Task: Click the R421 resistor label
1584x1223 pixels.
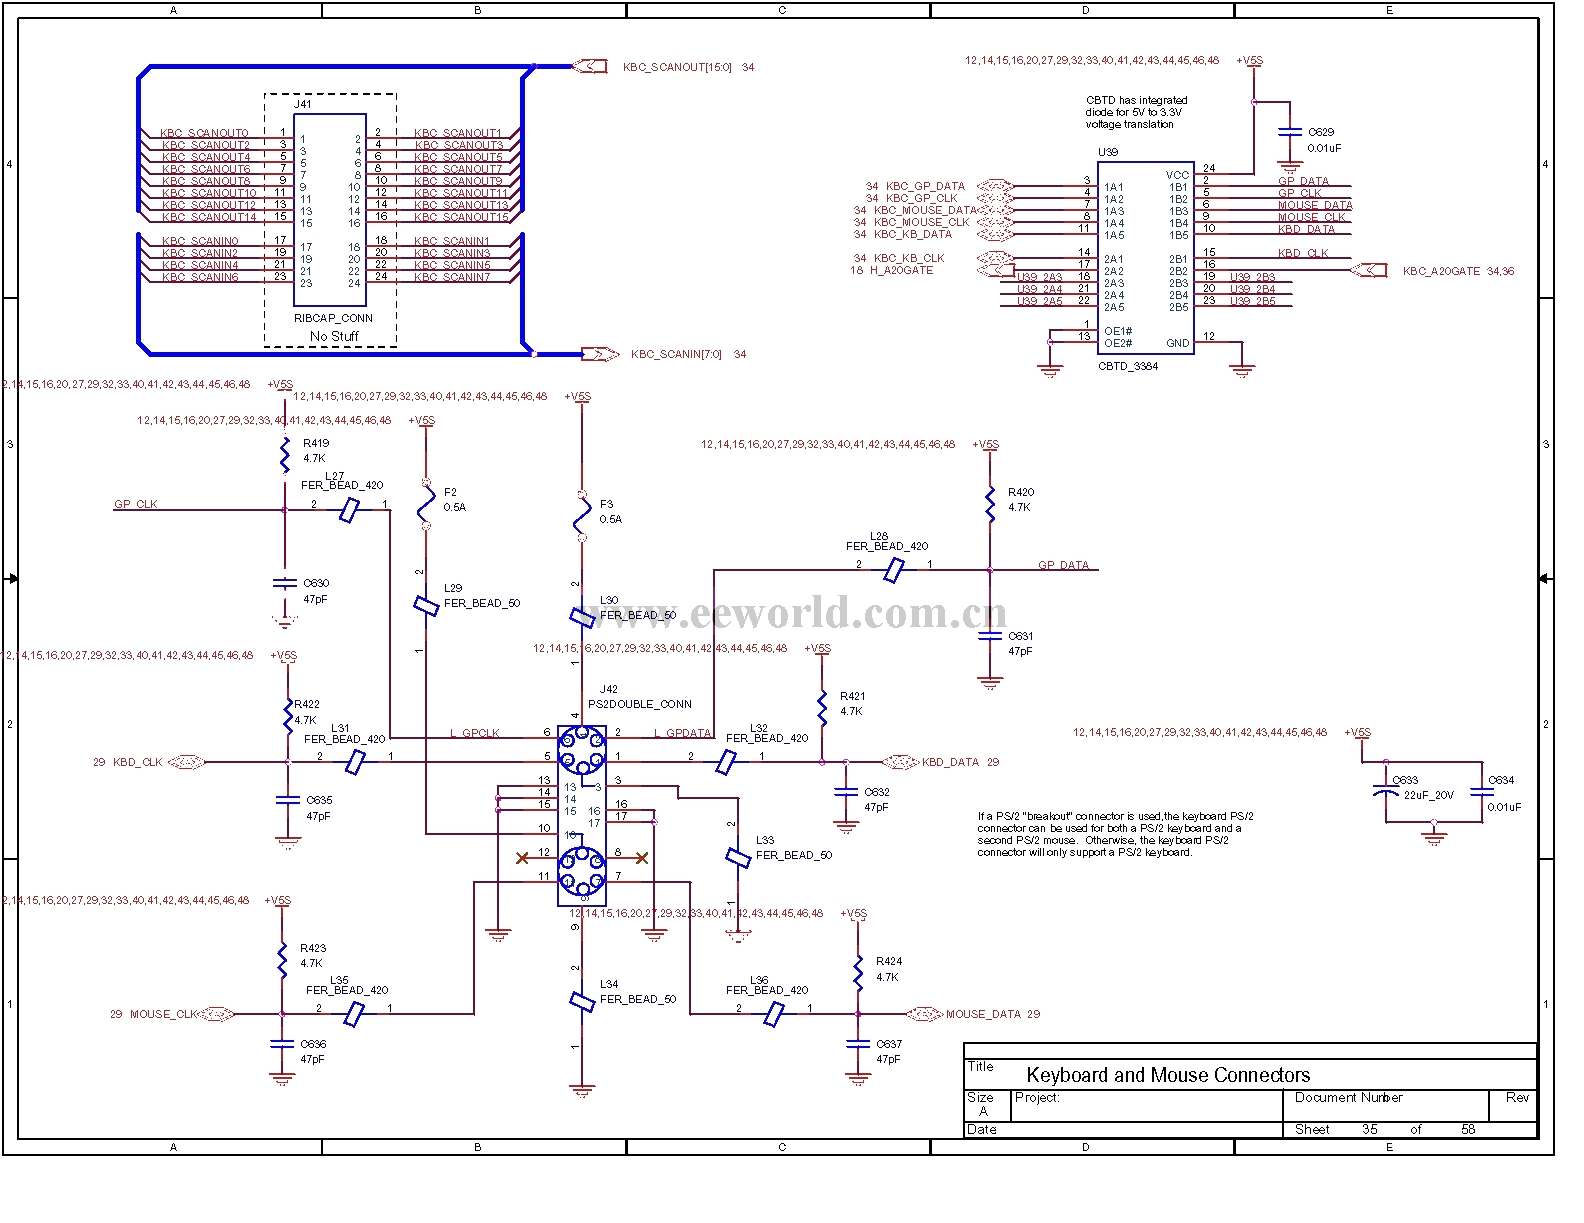Action: click(853, 696)
